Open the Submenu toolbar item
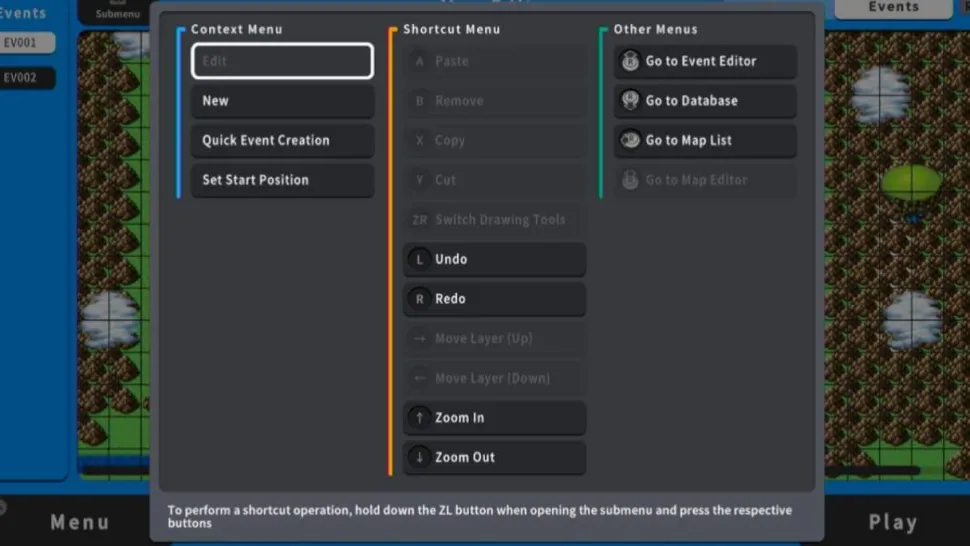The width and height of the screenshot is (970, 546). pos(117,11)
